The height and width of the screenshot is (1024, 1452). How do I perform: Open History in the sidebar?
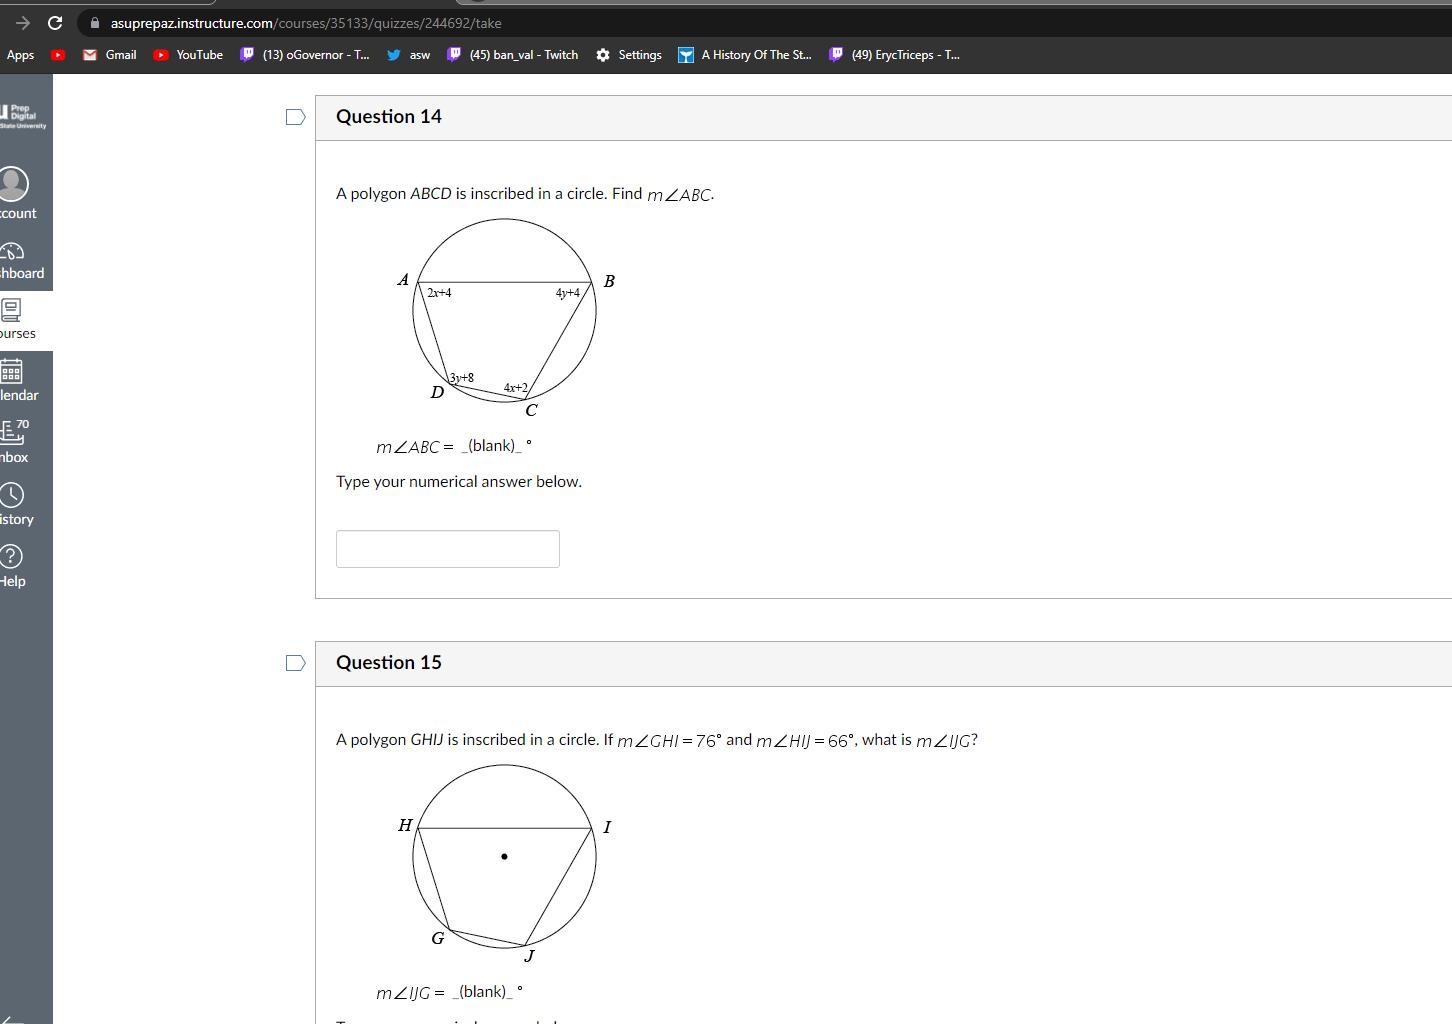pos(16,505)
